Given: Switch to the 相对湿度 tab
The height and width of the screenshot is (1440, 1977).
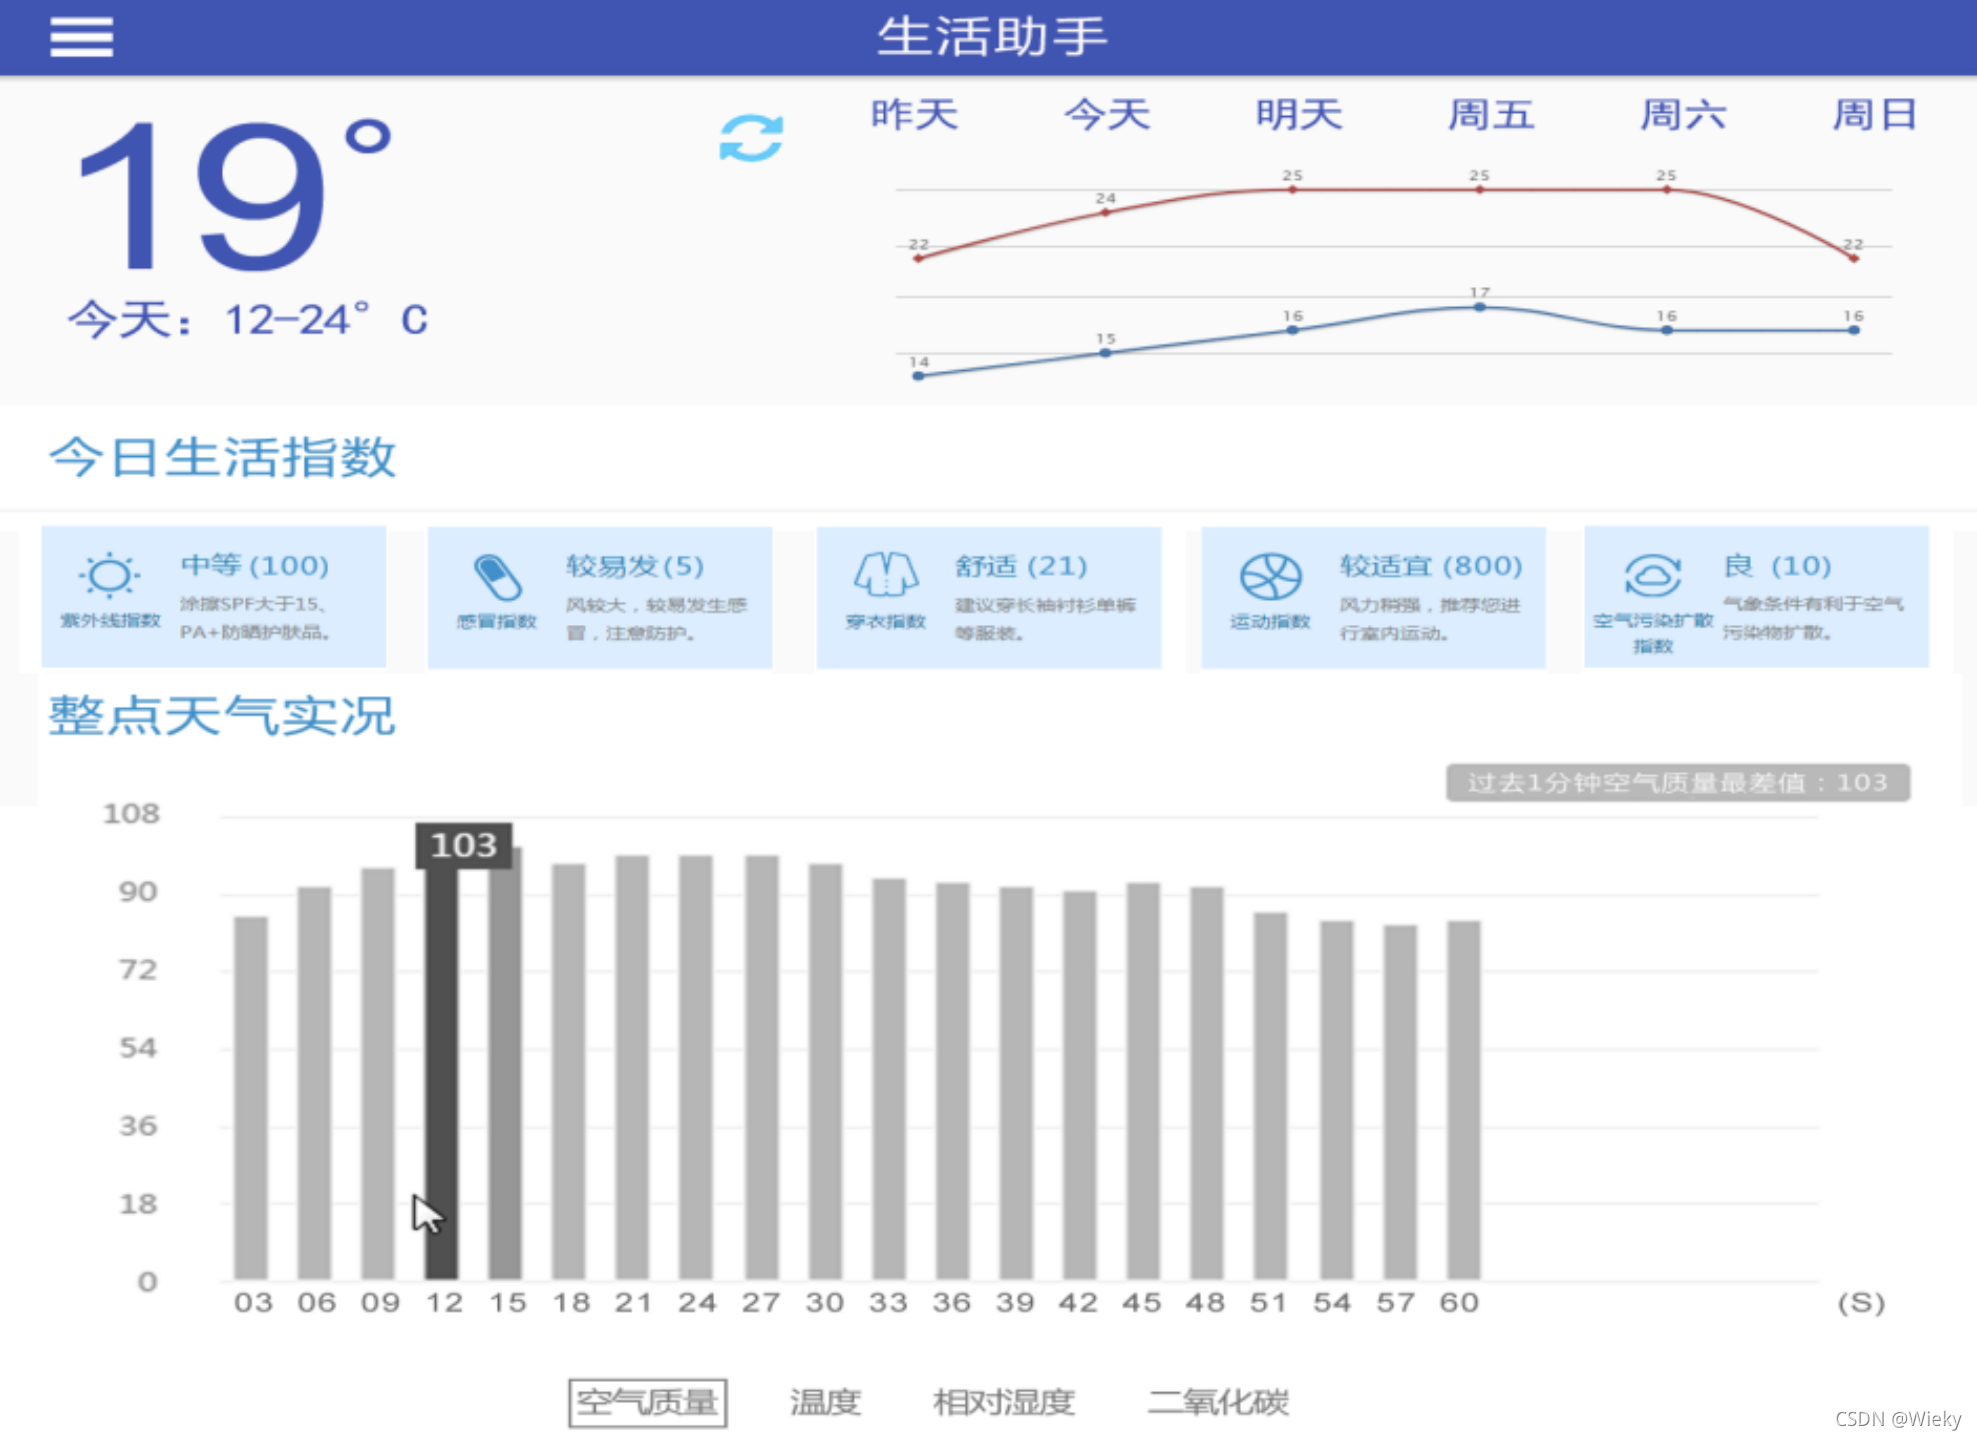Looking at the screenshot, I should 1003,1402.
